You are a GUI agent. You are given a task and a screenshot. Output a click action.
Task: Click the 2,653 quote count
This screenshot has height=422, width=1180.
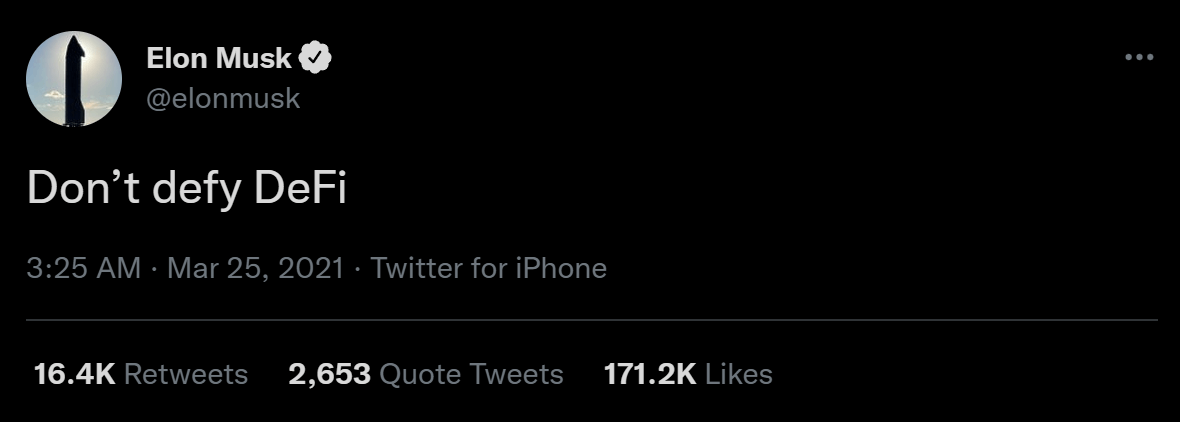tap(329, 374)
